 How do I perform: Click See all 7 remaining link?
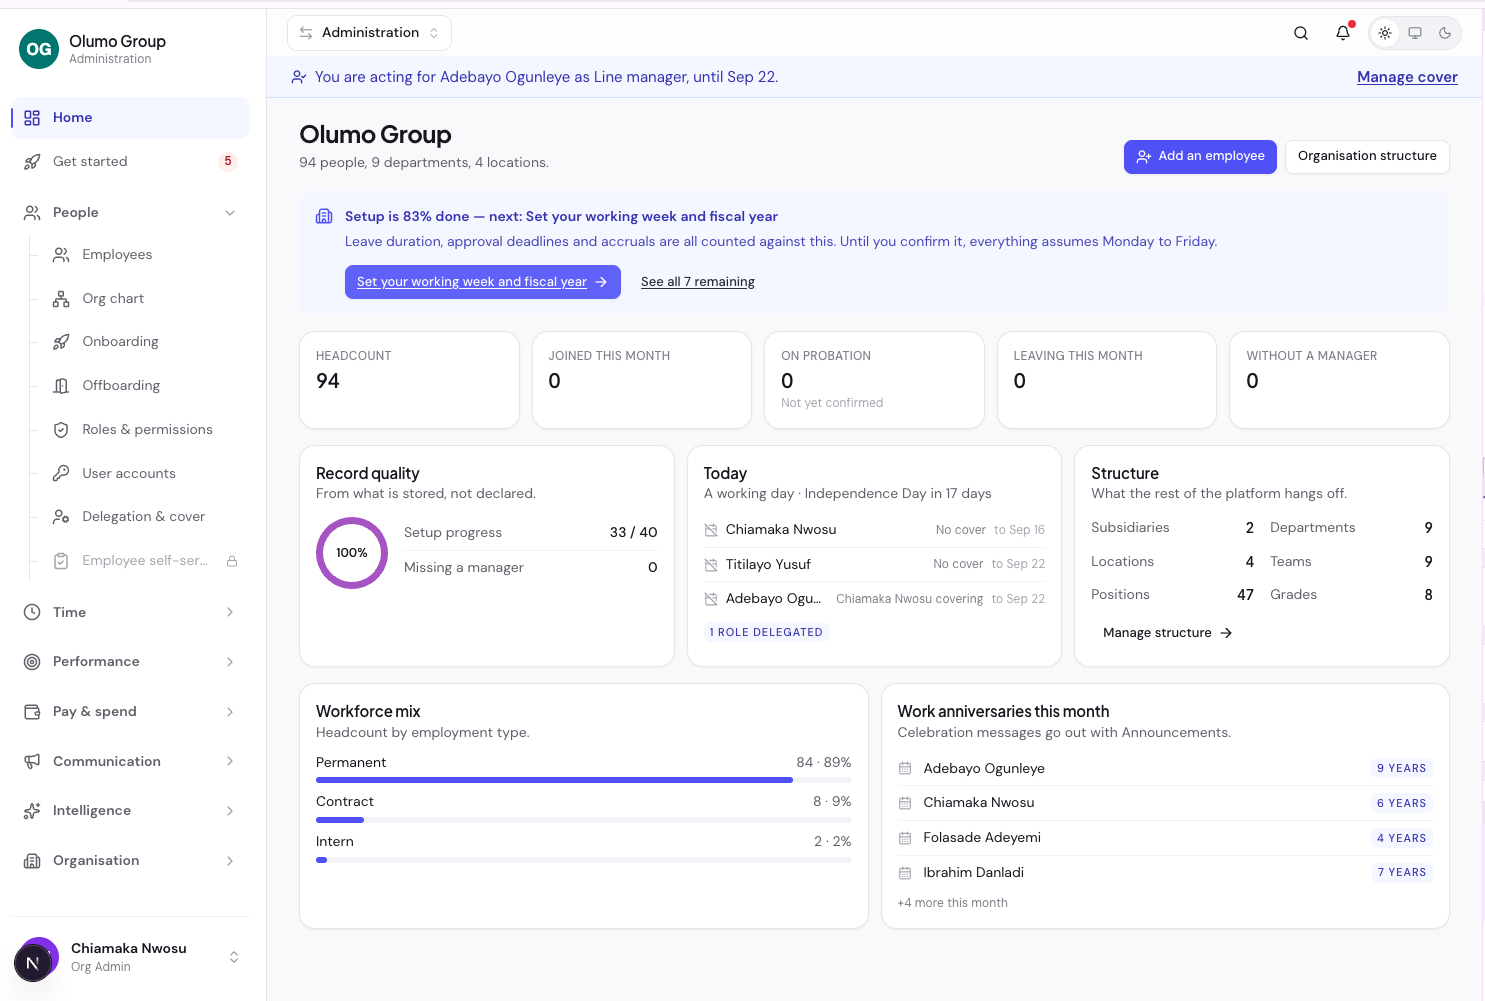click(698, 282)
